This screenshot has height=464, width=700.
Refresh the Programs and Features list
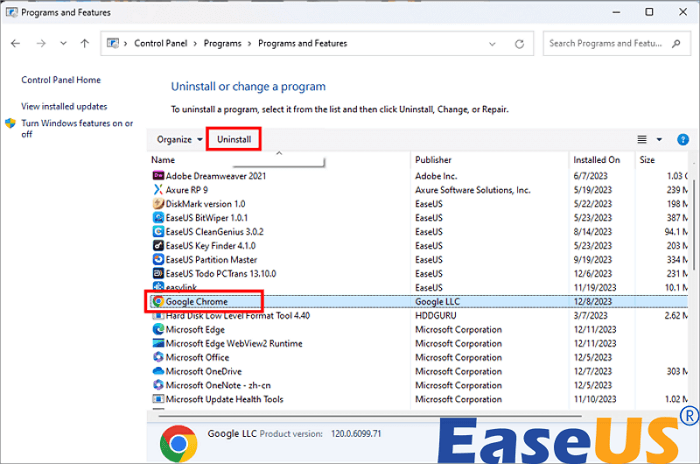tap(519, 44)
